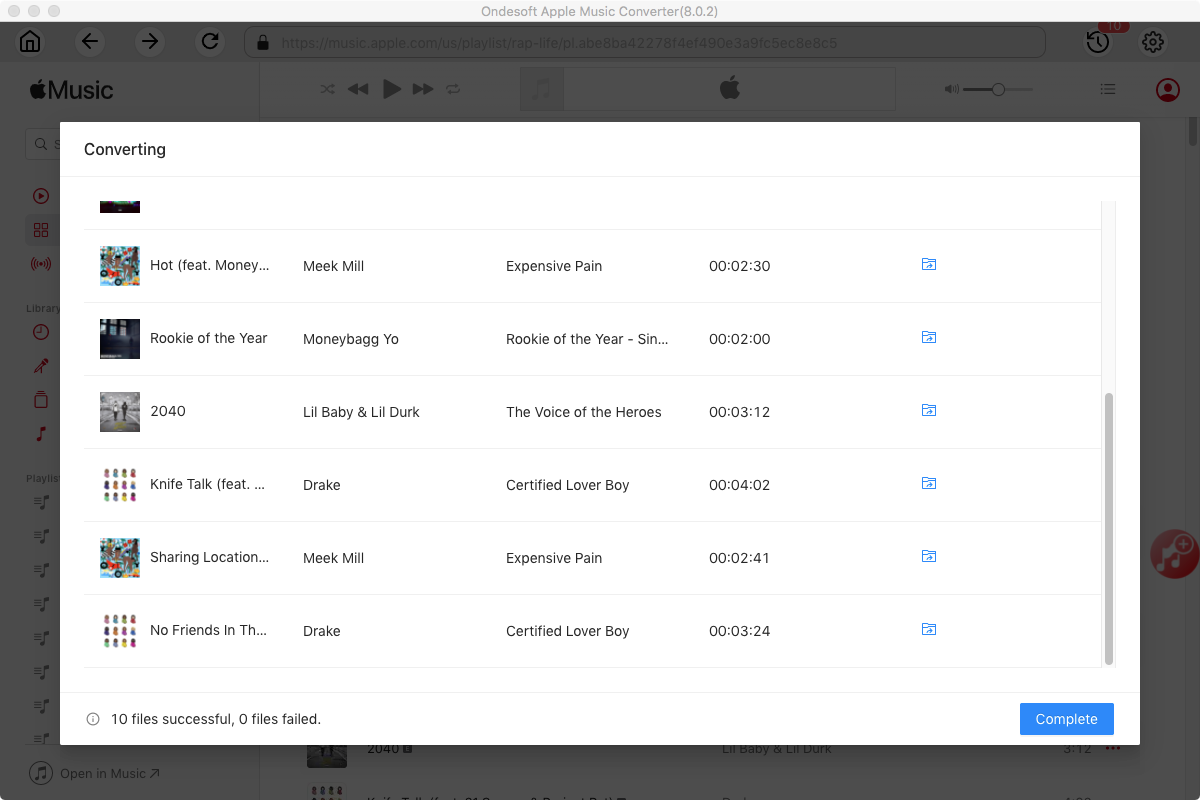1200x800 pixels.
Task: Click the Rookie of the Year album thumbnail
Action: pos(120,339)
